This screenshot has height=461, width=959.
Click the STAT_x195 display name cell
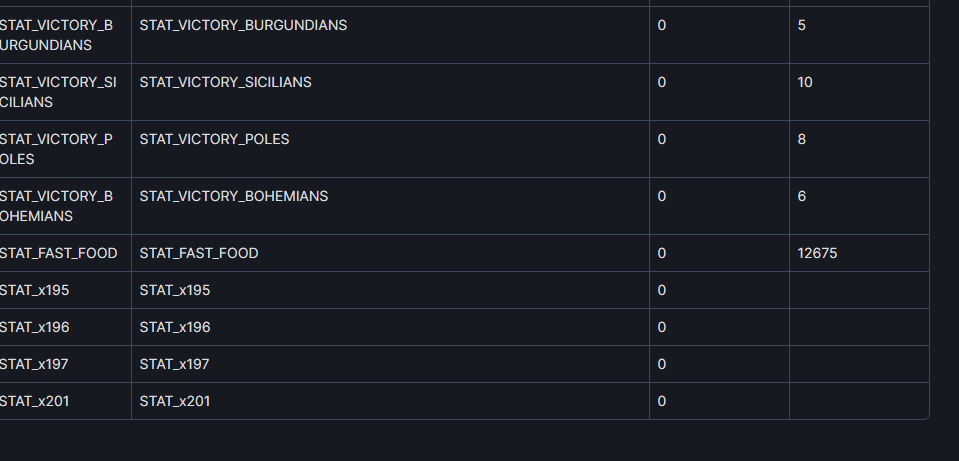click(x=390, y=290)
